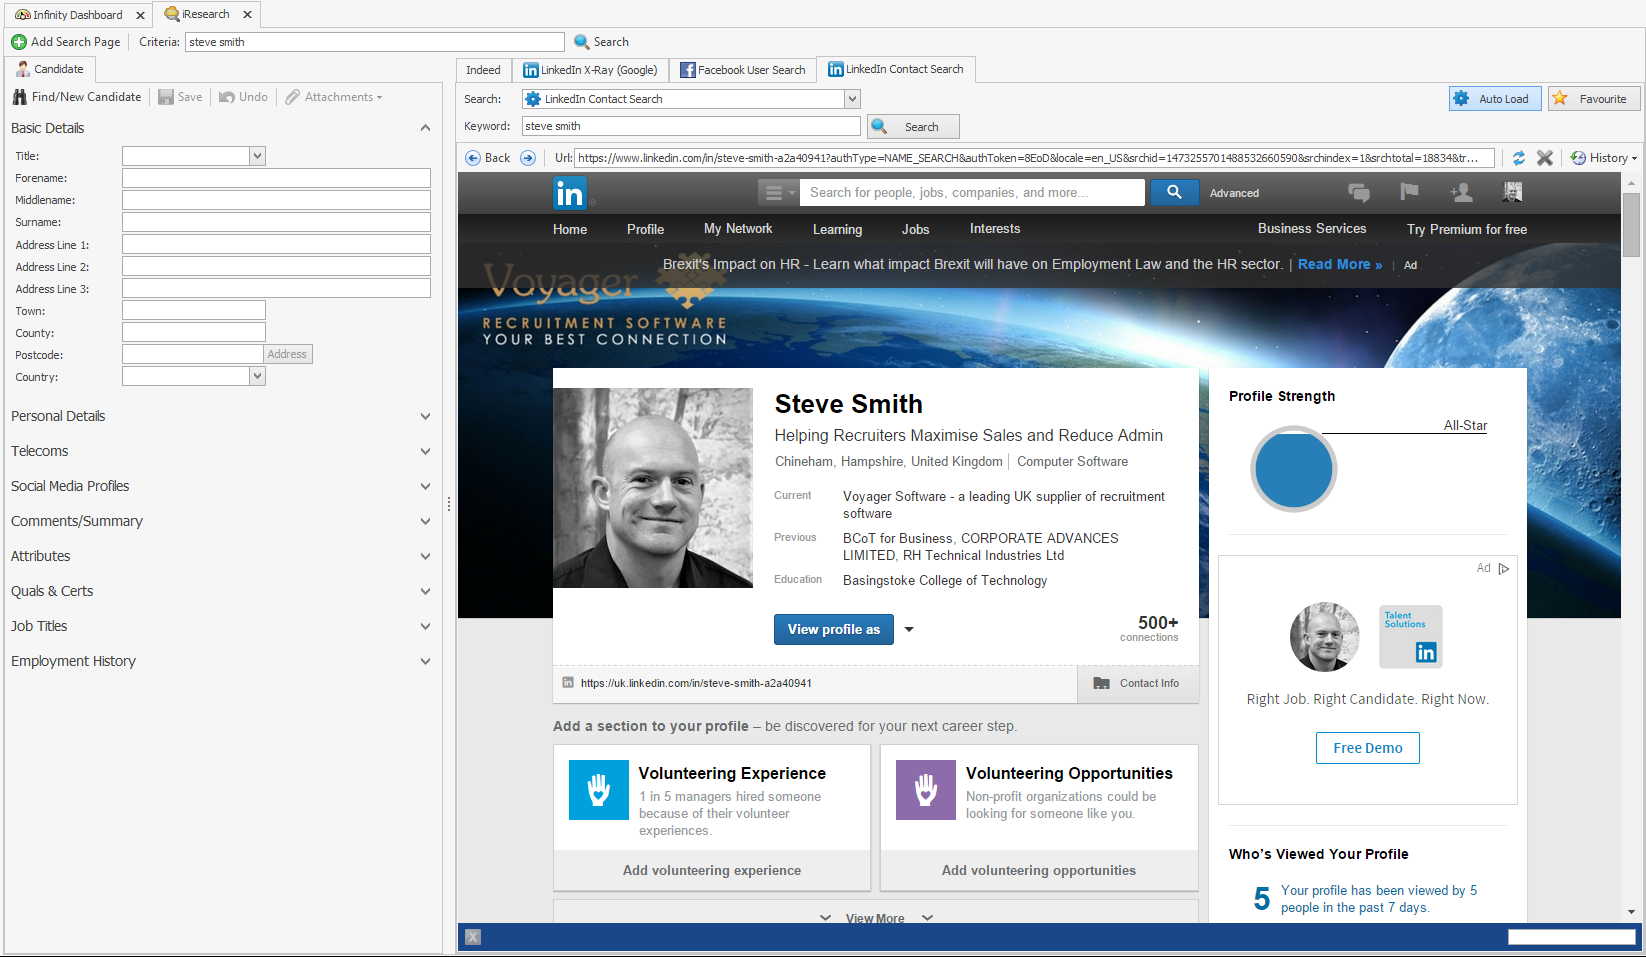Open LinkedIn messages speech bubble icon
1646x957 pixels.
1359,192
